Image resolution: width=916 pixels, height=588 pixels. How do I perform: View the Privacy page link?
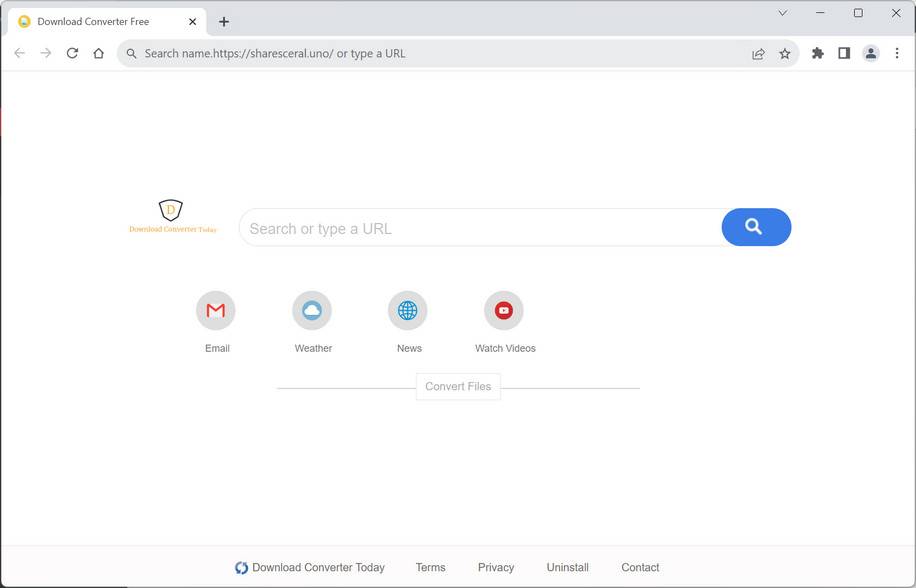click(496, 567)
